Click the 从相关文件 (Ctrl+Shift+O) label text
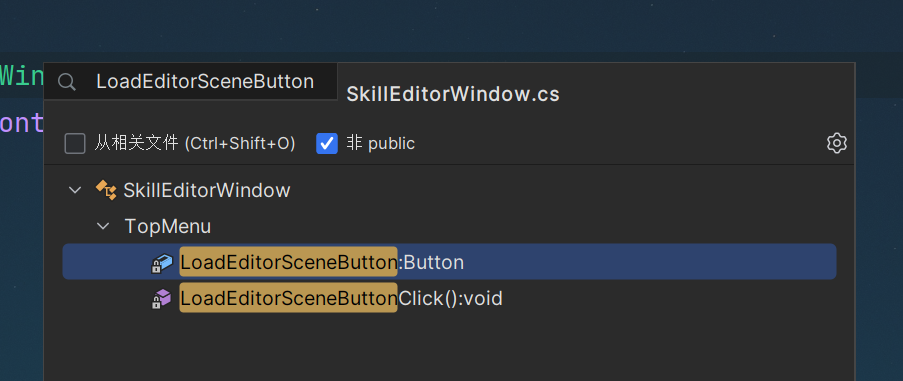903x381 pixels. [195, 143]
